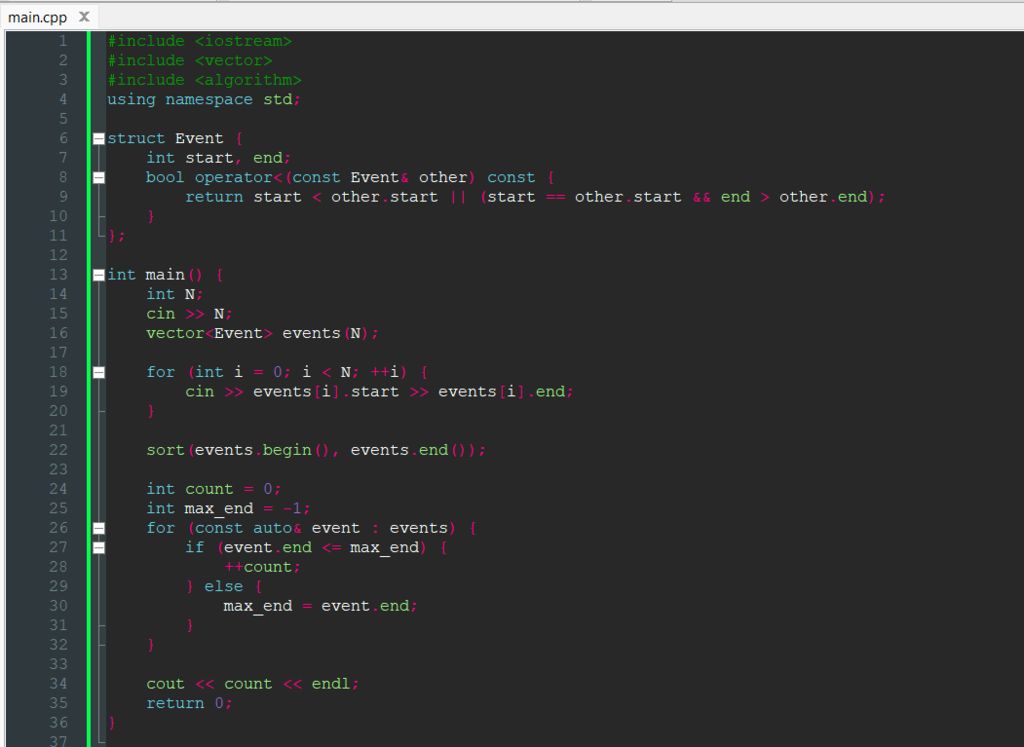Click line number 34 in the gutter

(58, 684)
